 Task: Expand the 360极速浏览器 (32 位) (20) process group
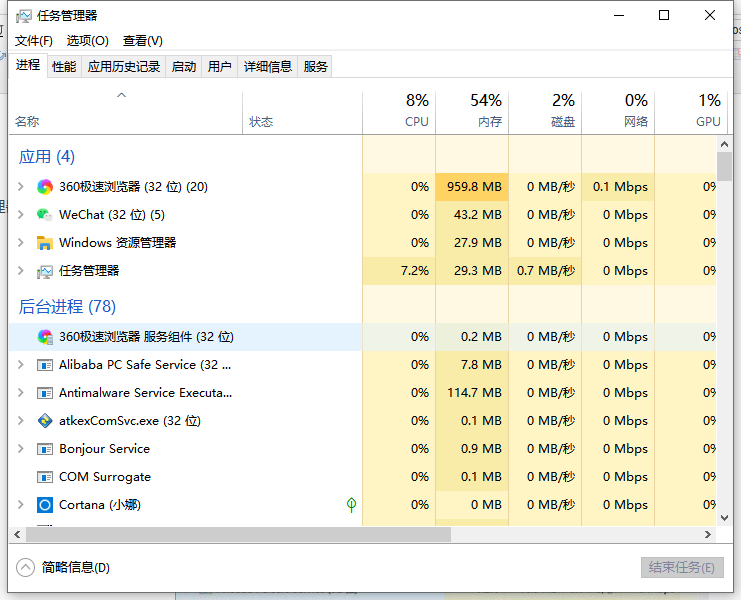tap(21, 187)
